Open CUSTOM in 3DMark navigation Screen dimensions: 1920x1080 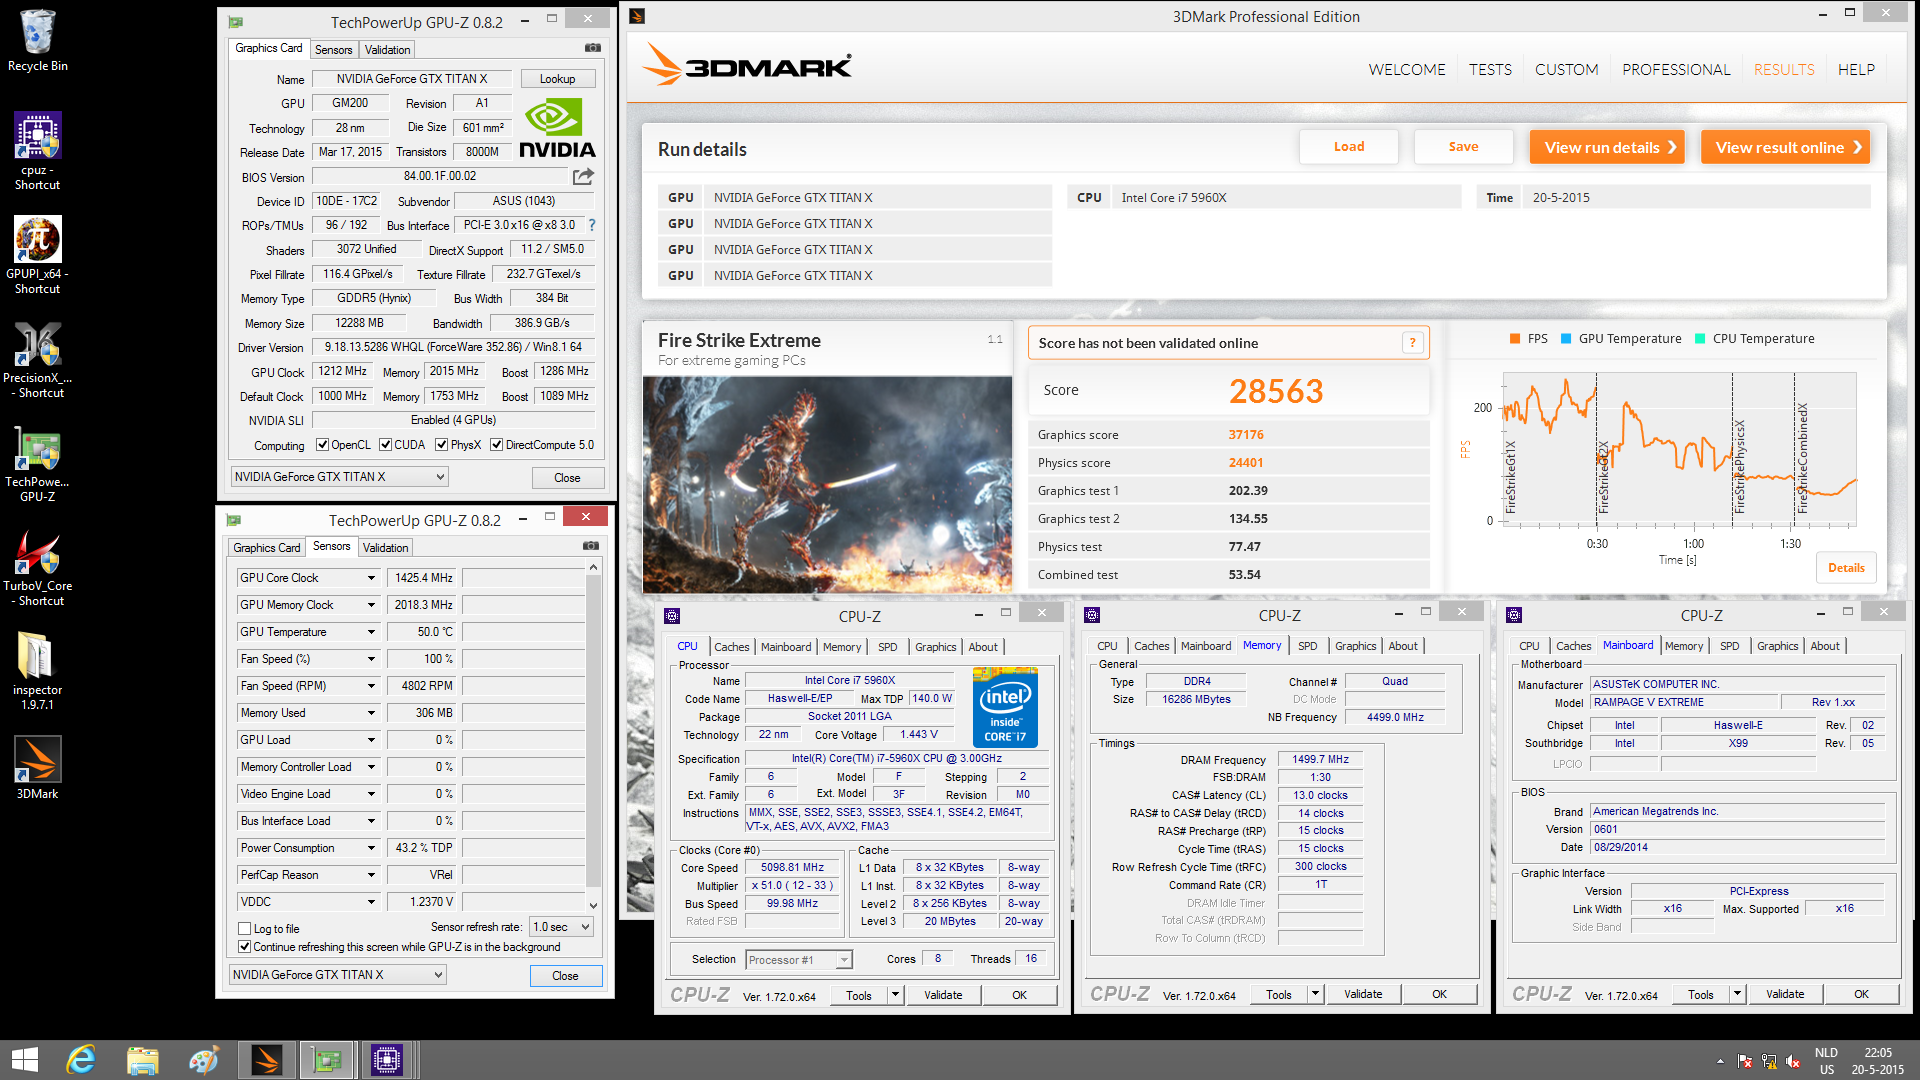[1566, 69]
